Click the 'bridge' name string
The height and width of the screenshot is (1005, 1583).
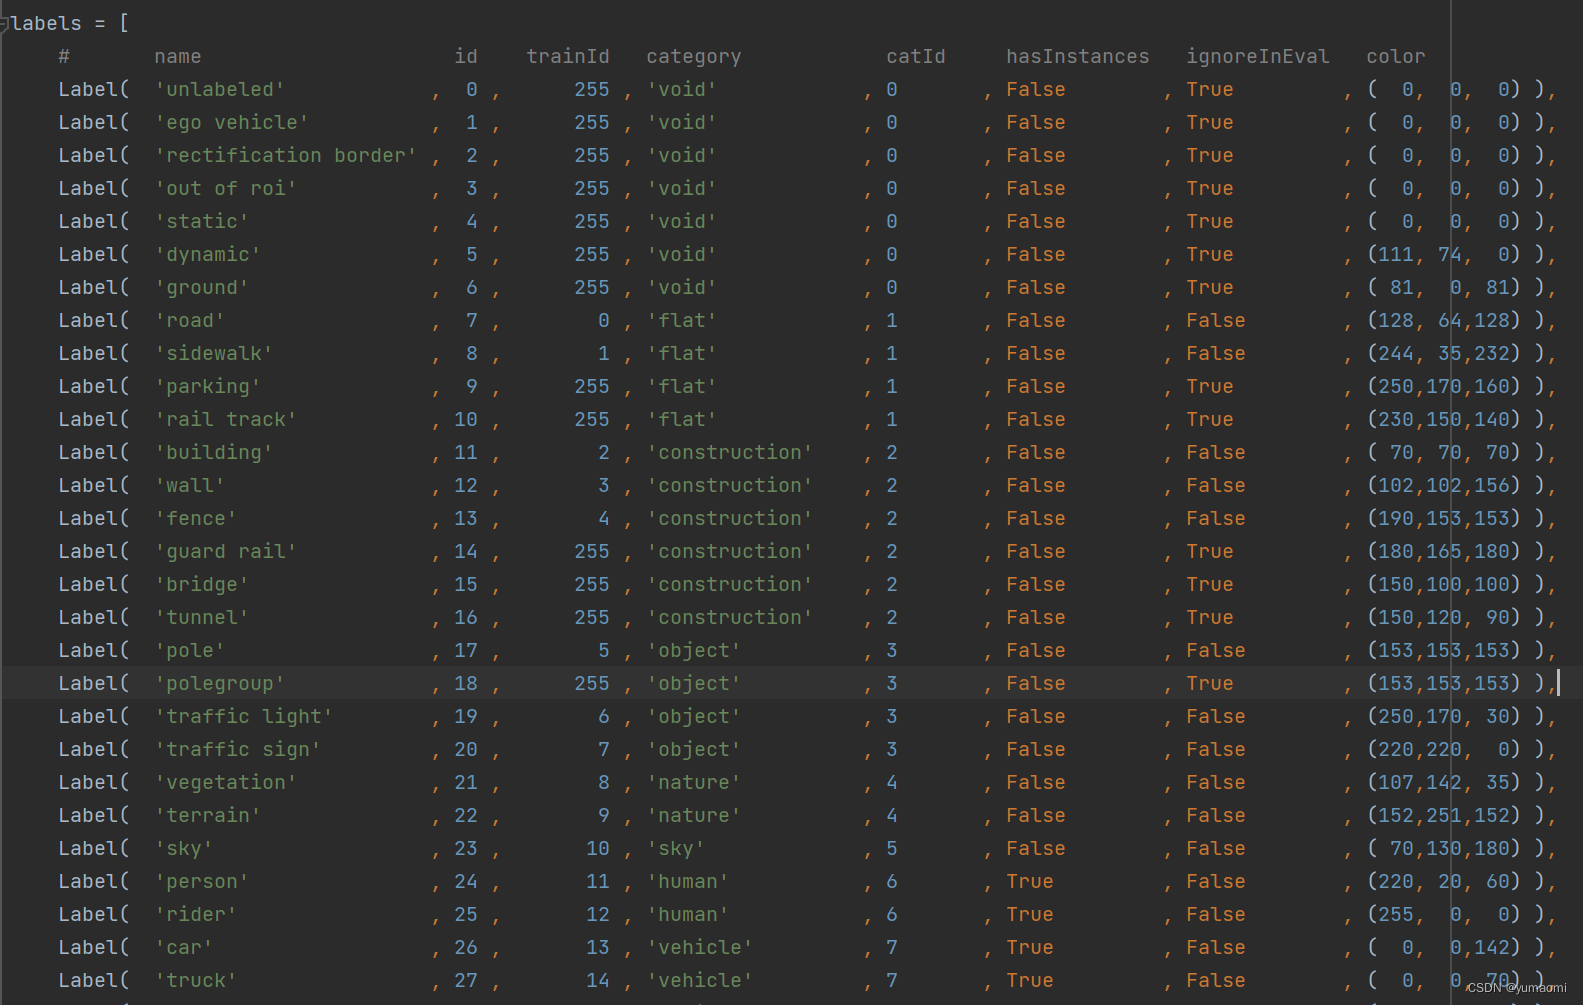(202, 585)
